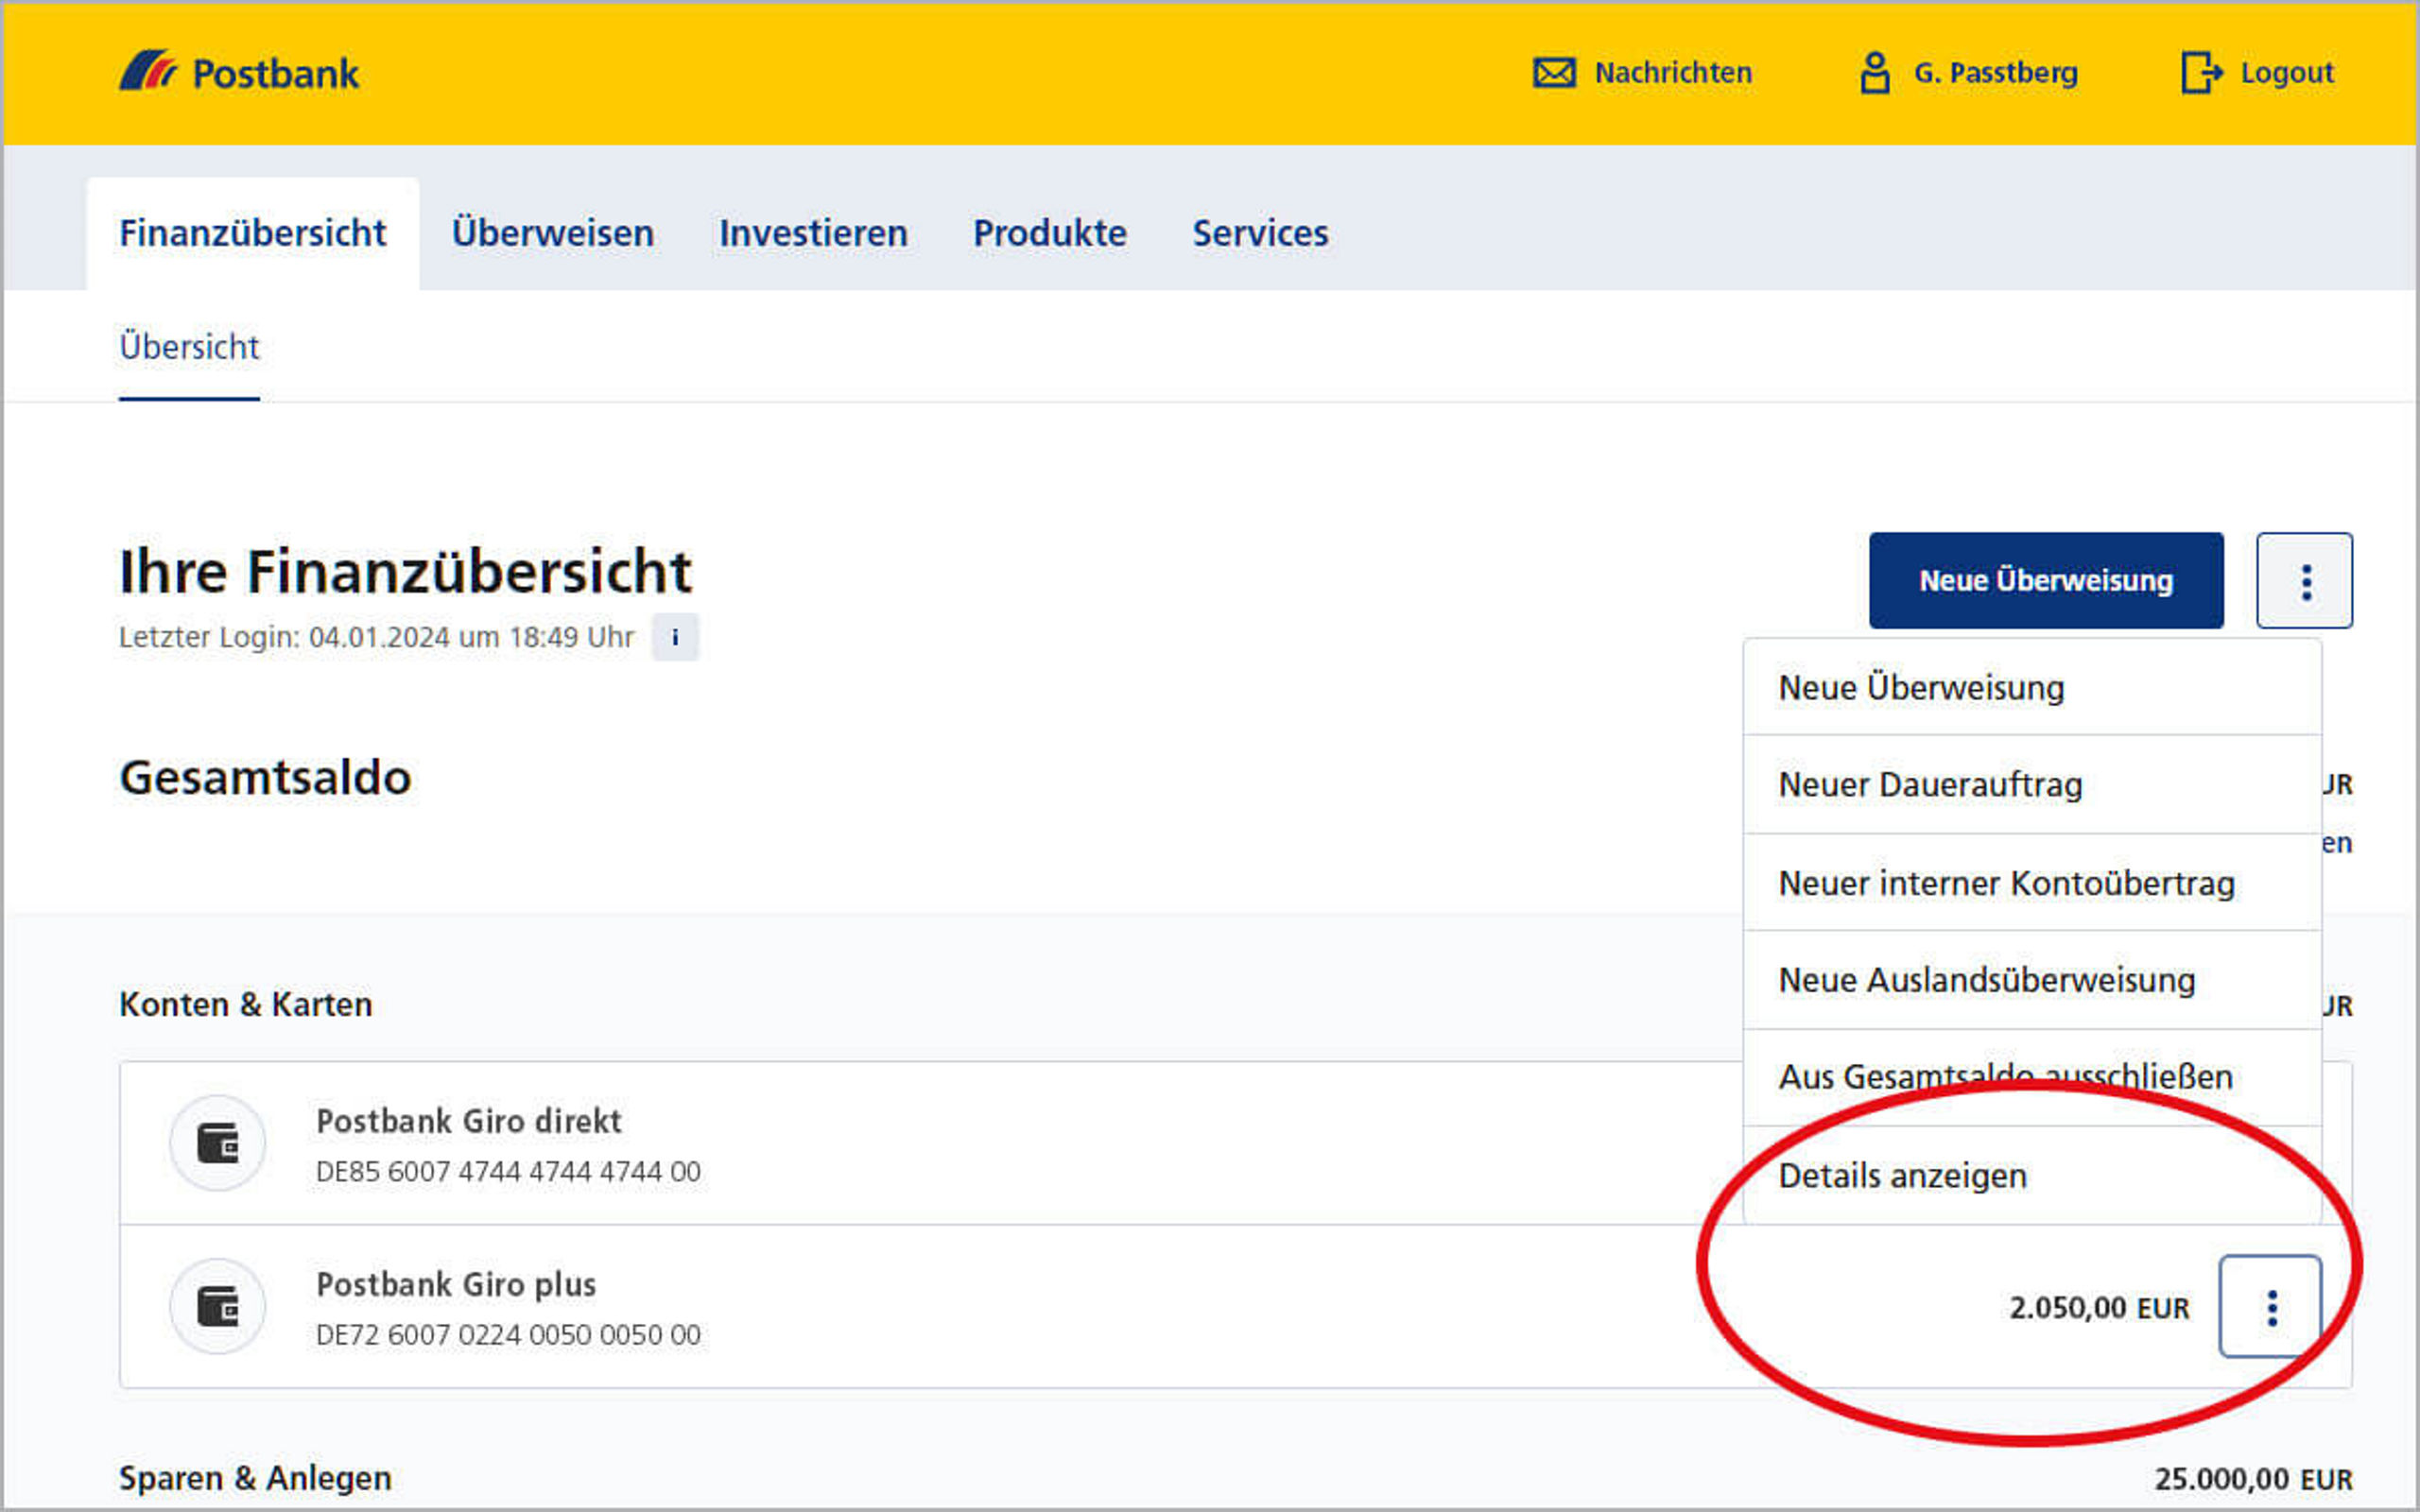Click the 2.050,00 EUR balance
This screenshot has height=1512, width=2420.
click(2099, 1308)
